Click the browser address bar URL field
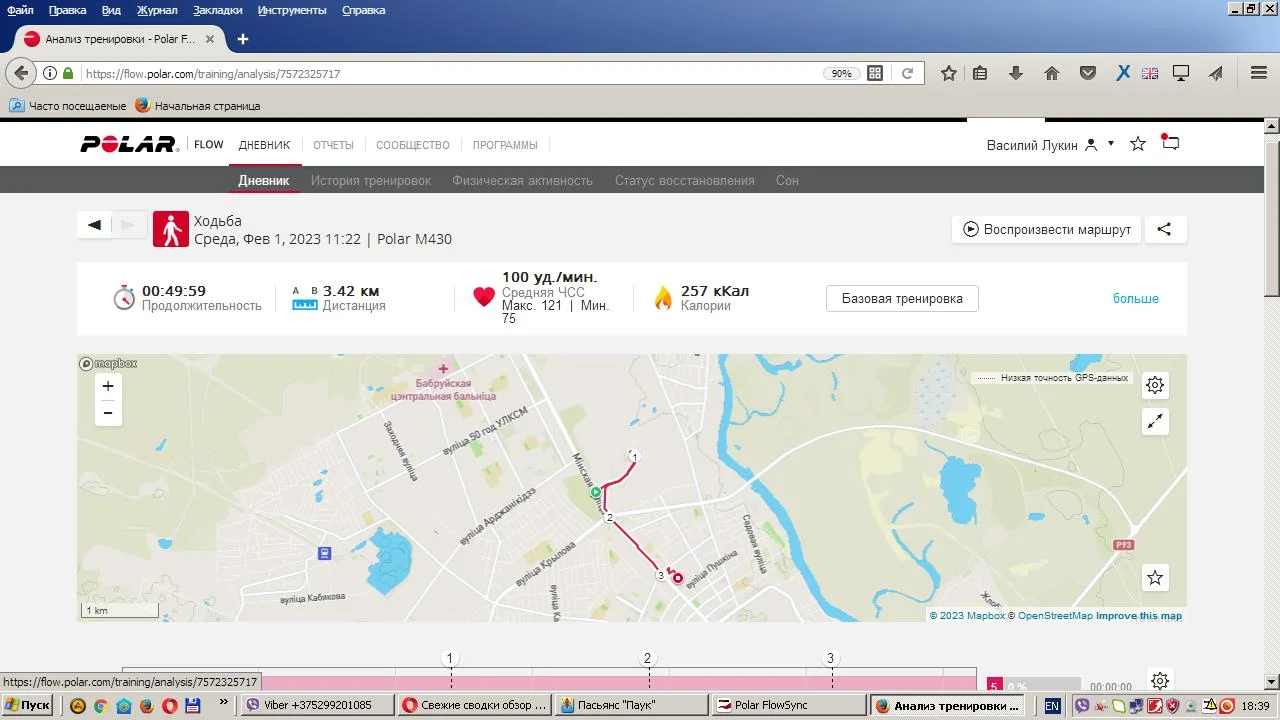 450,74
